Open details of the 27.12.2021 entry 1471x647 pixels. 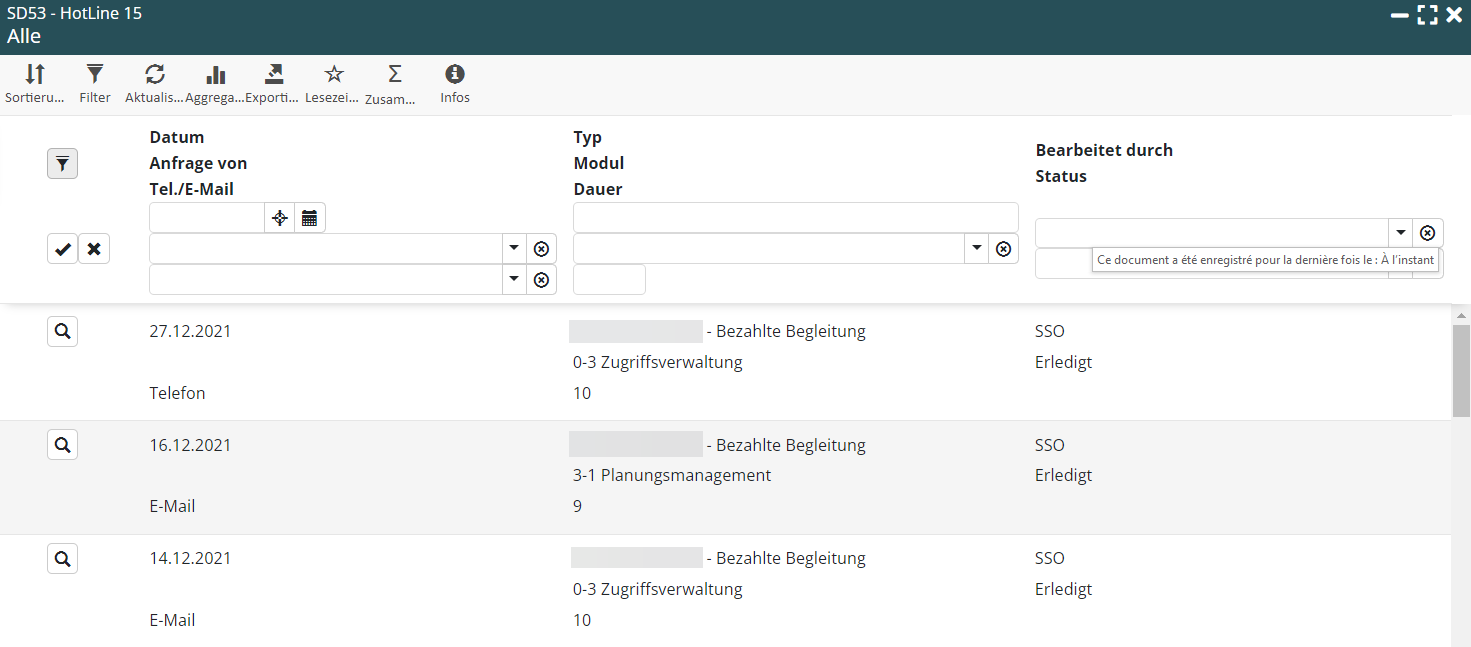(63, 332)
